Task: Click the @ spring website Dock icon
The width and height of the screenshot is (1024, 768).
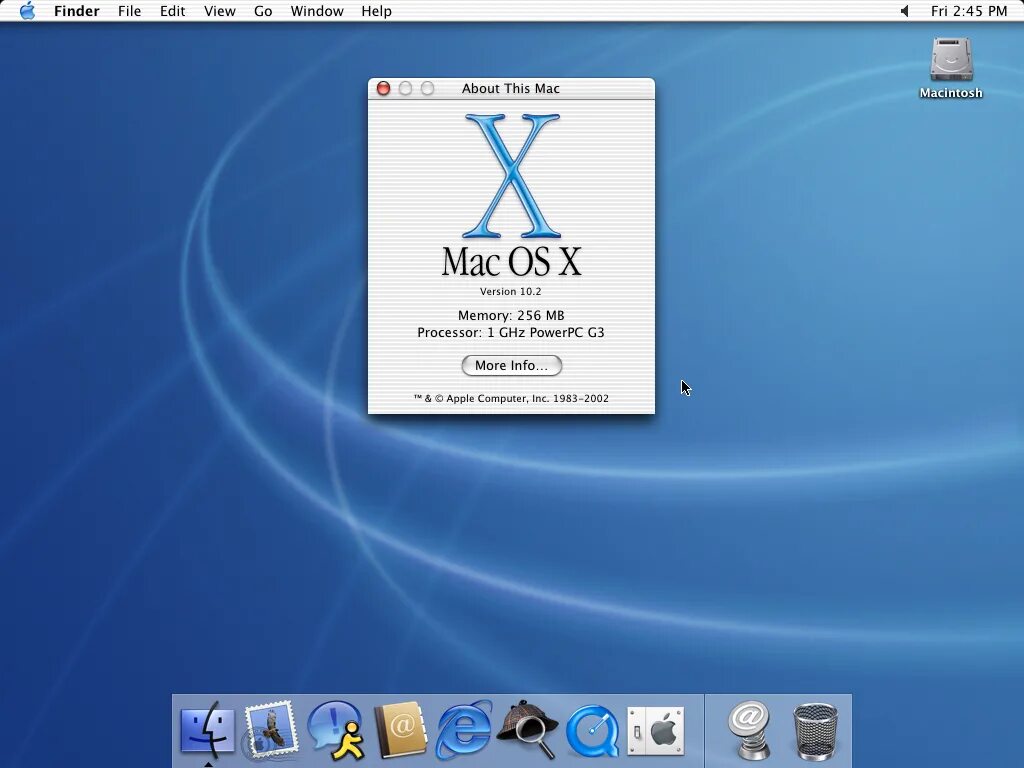Action: [750, 729]
